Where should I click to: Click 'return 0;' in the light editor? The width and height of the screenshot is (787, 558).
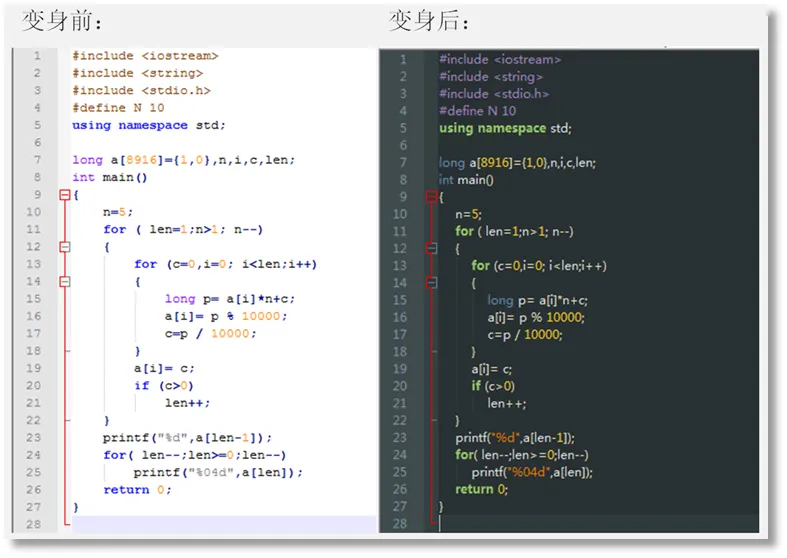(138, 490)
